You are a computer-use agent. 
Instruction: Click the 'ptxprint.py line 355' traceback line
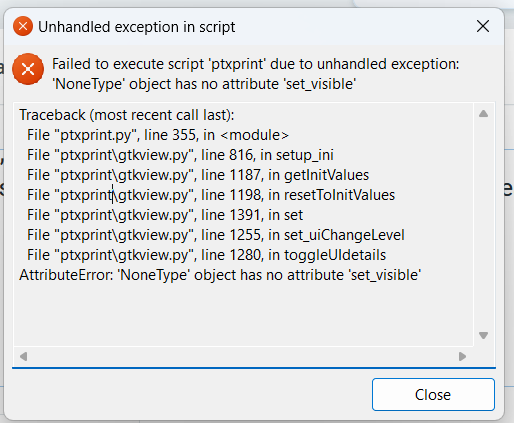pos(158,135)
